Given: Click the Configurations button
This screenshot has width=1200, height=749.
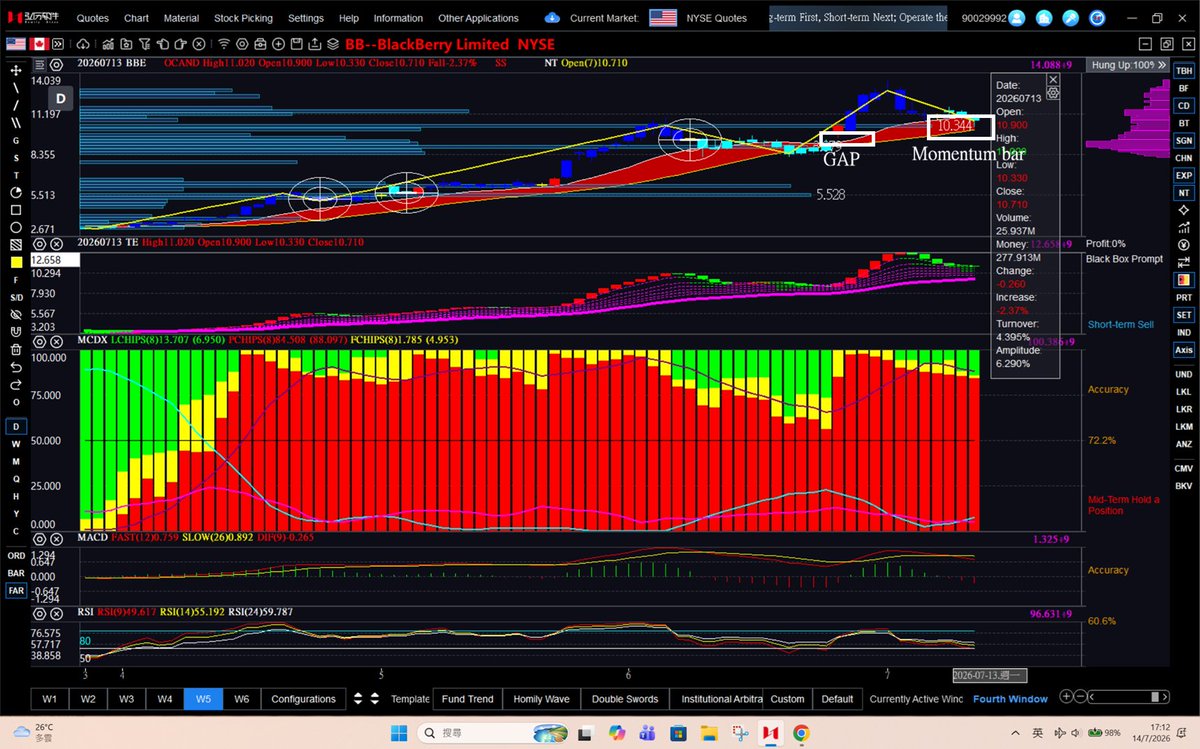Looking at the screenshot, I should [303, 699].
